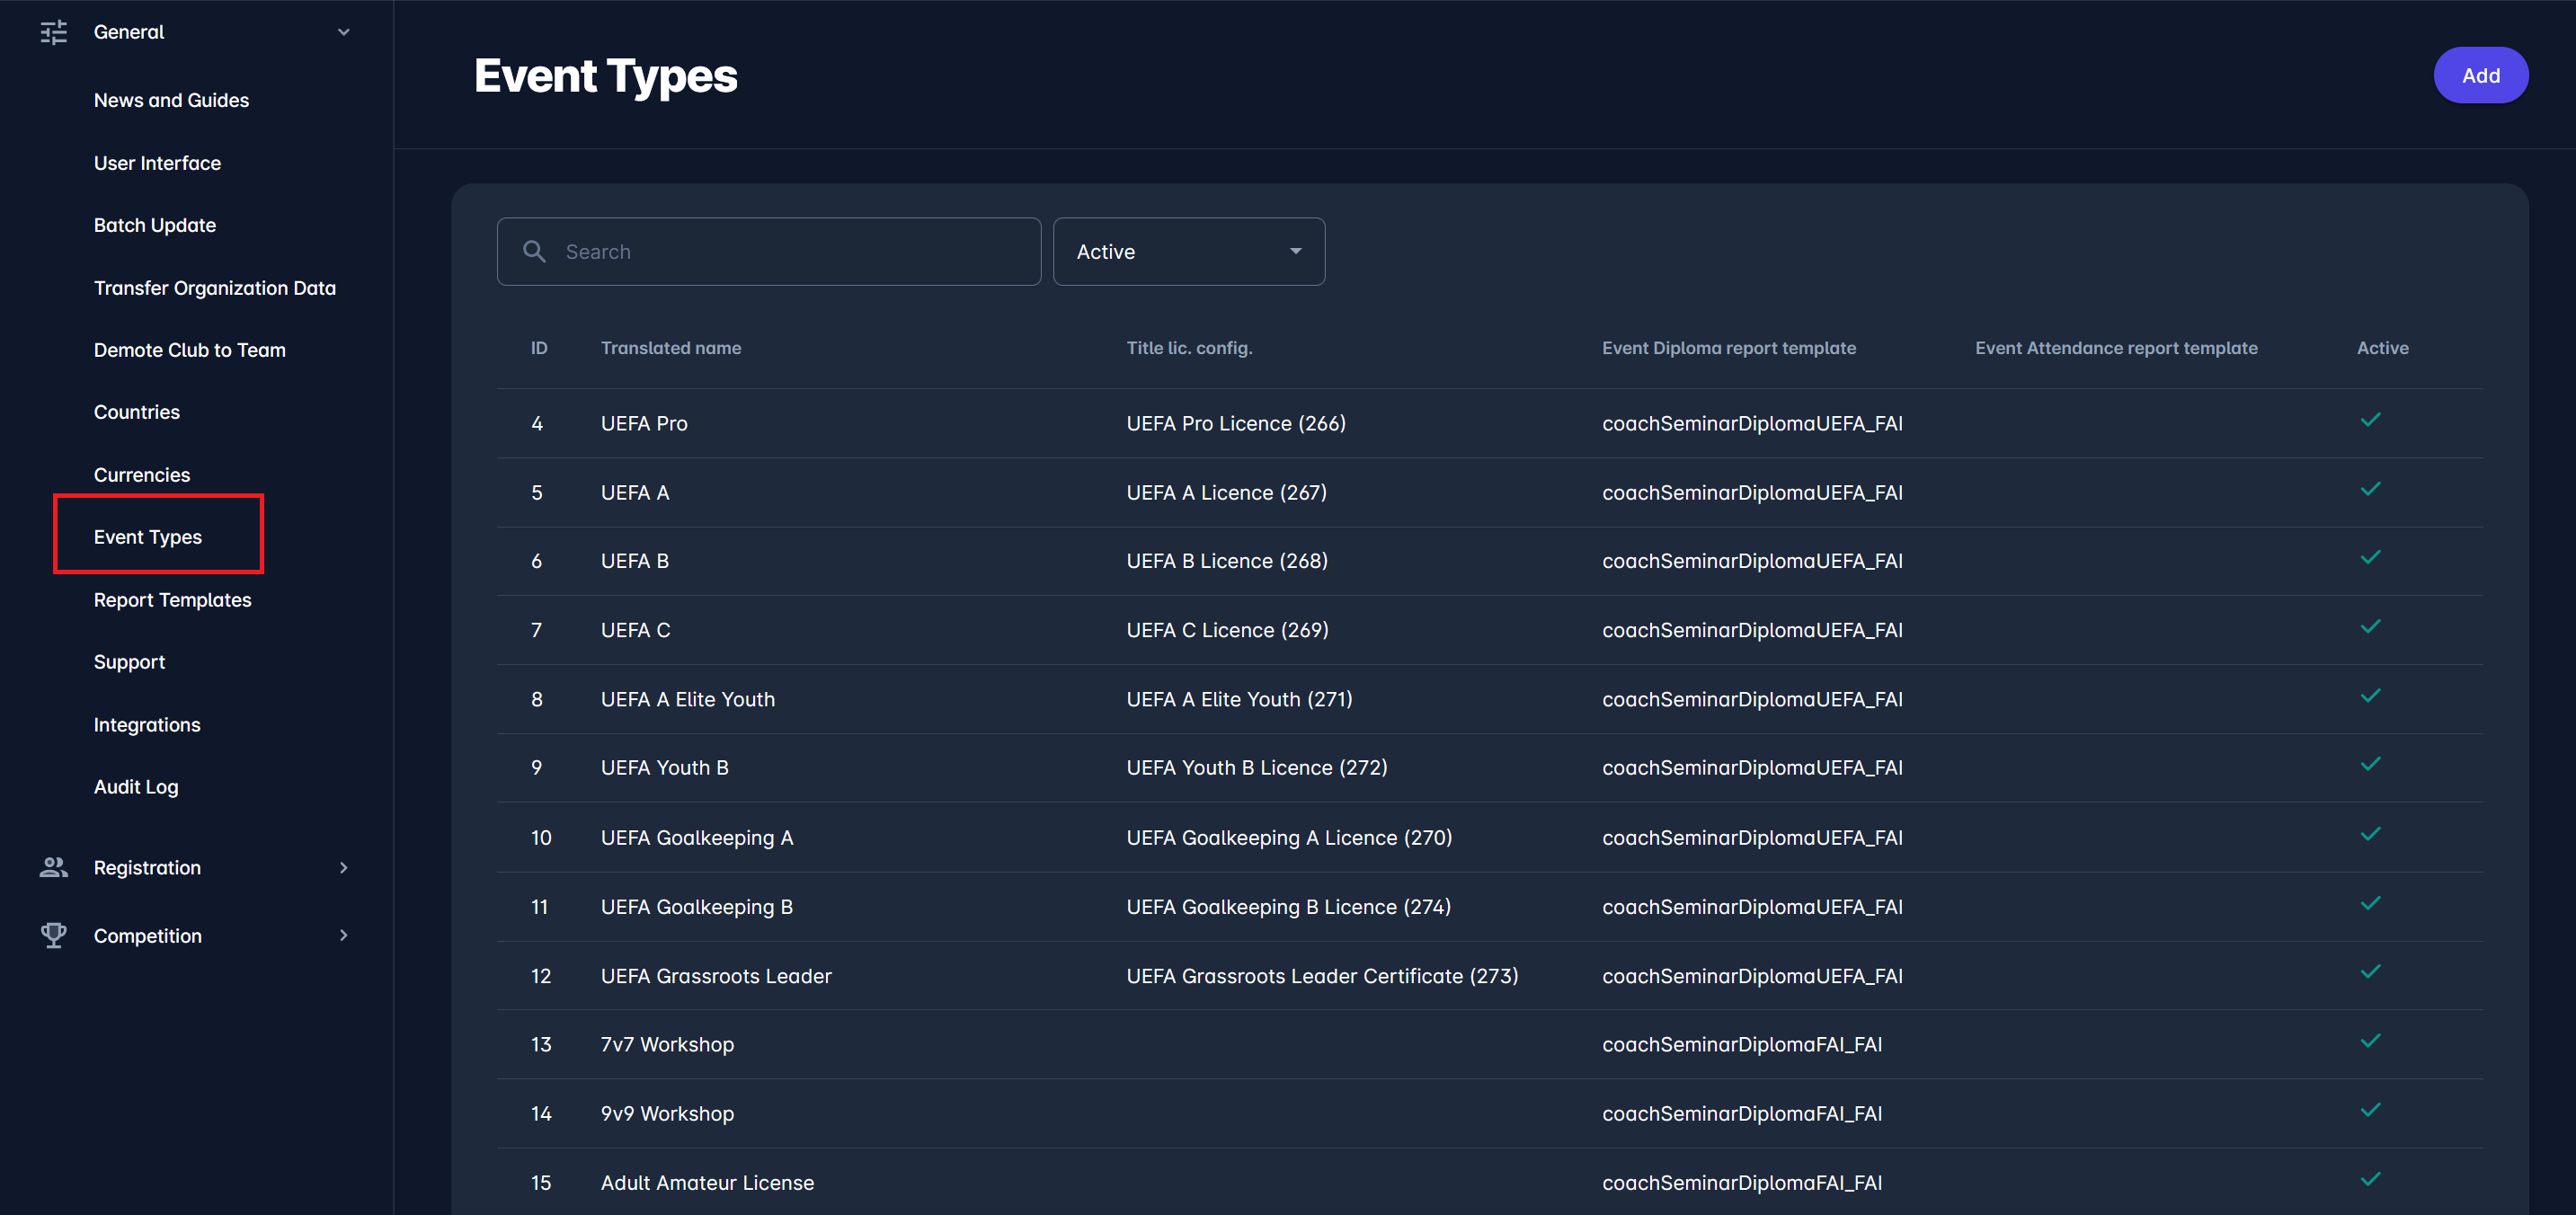Click the Registration people icon
Image resolution: width=2576 pixels, height=1215 pixels.
click(53, 867)
